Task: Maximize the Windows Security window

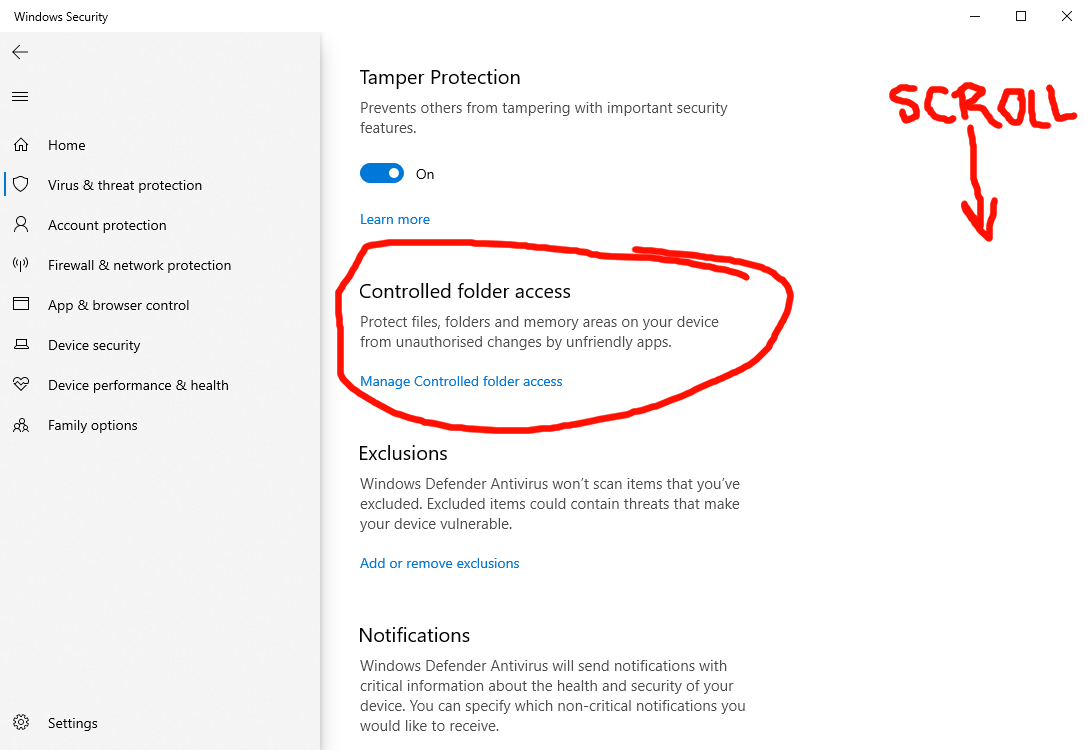Action: tap(1021, 16)
